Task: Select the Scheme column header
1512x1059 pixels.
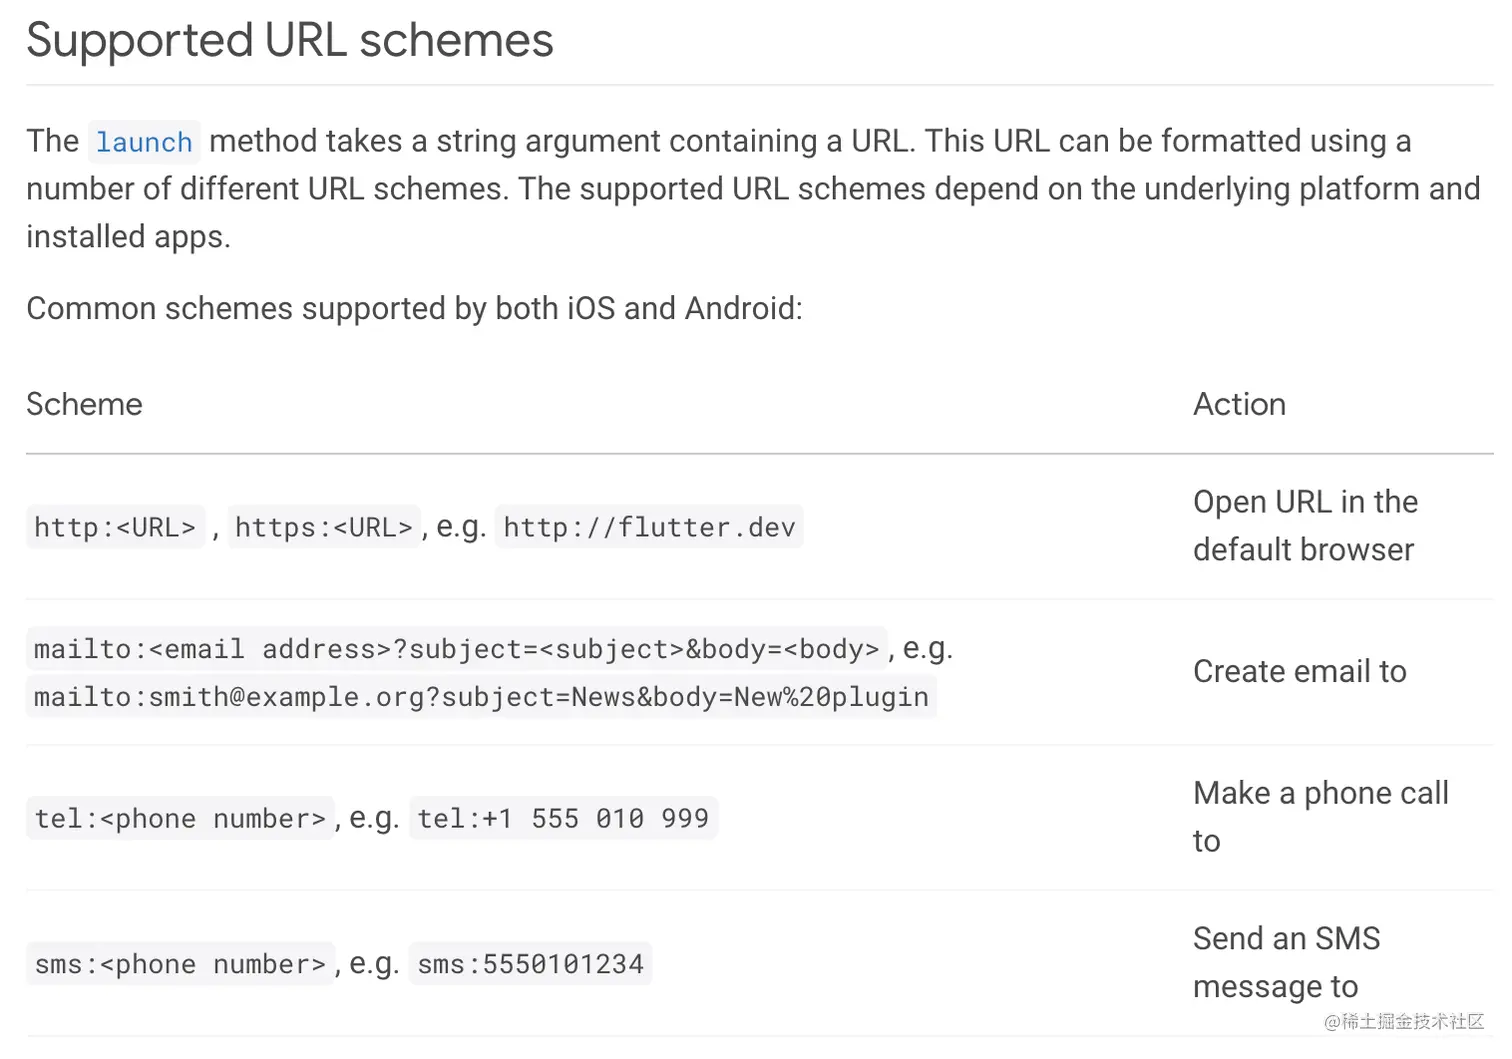Action: pyautogui.click(x=84, y=404)
